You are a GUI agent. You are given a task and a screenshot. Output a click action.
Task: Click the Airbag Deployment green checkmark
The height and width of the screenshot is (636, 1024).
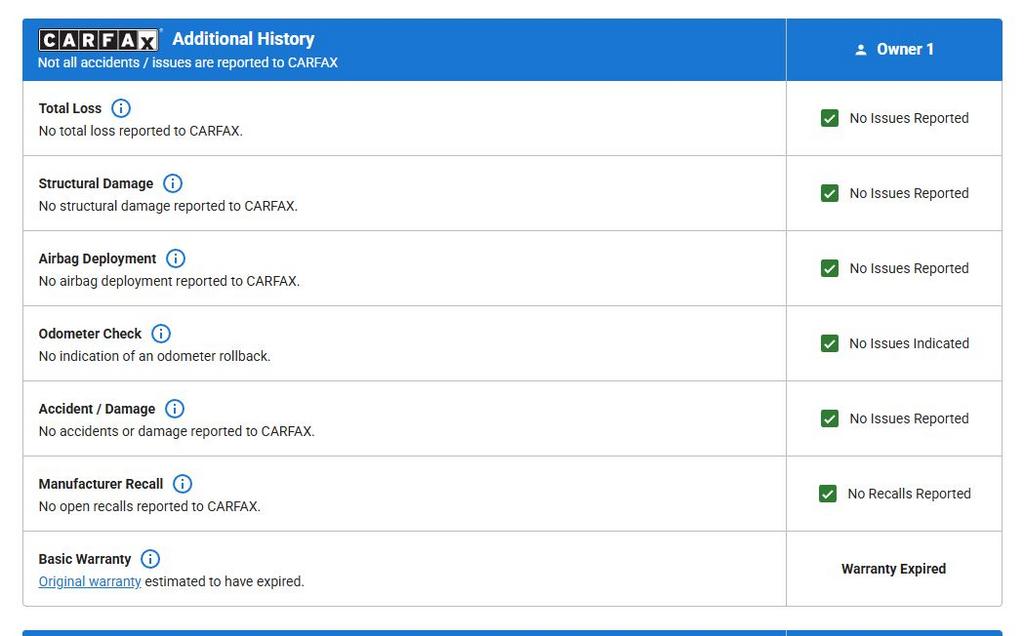coord(829,268)
